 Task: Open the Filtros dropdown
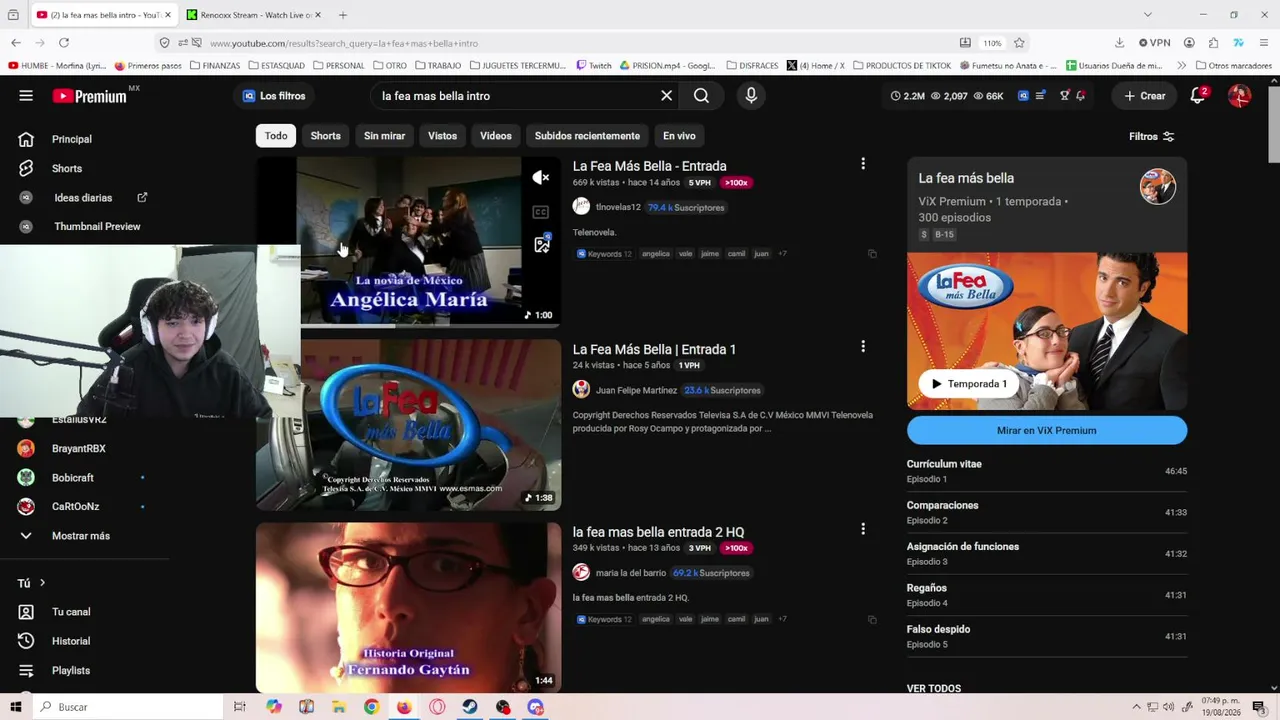(x=1151, y=136)
